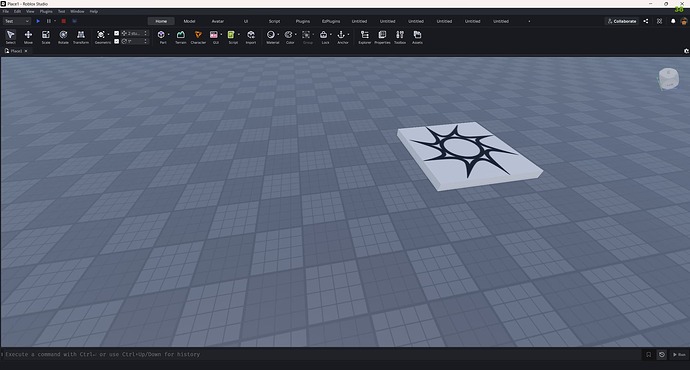Viewport: 690px width, 370px height.
Task: Switch to the Model ribbon tab
Action: pos(189,21)
